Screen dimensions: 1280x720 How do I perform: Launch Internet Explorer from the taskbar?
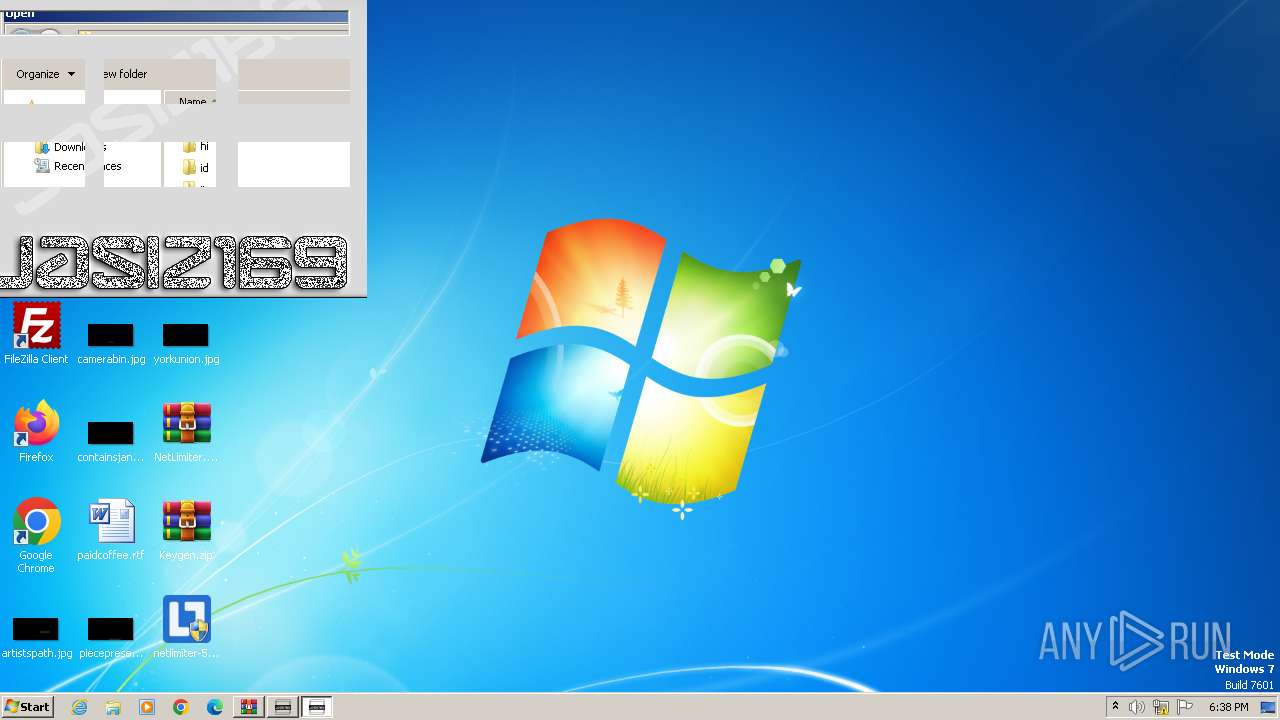coord(79,707)
